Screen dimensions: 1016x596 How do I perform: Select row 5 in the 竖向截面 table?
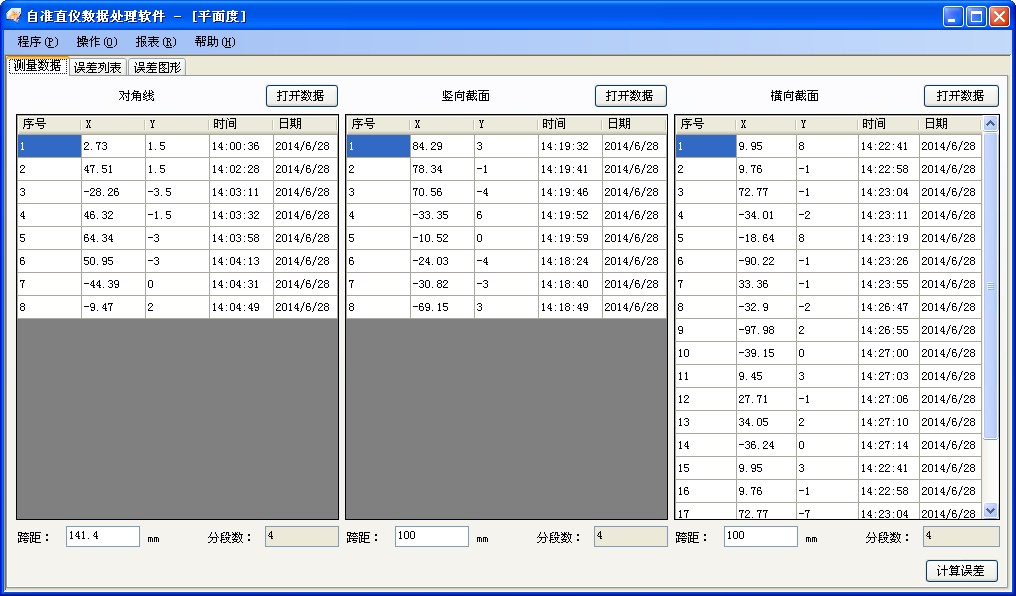point(450,238)
